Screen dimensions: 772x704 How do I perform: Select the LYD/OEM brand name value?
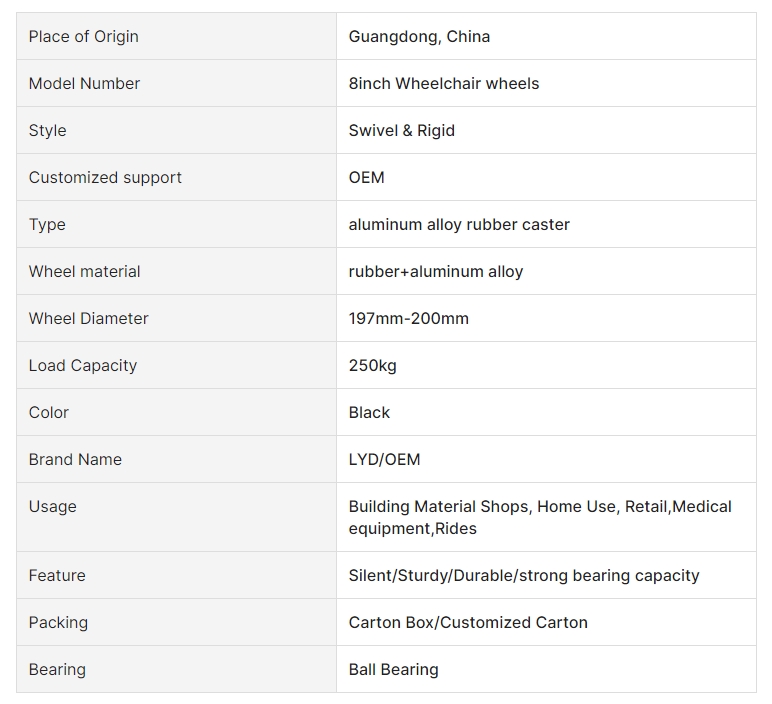pyautogui.click(x=384, y=459)
